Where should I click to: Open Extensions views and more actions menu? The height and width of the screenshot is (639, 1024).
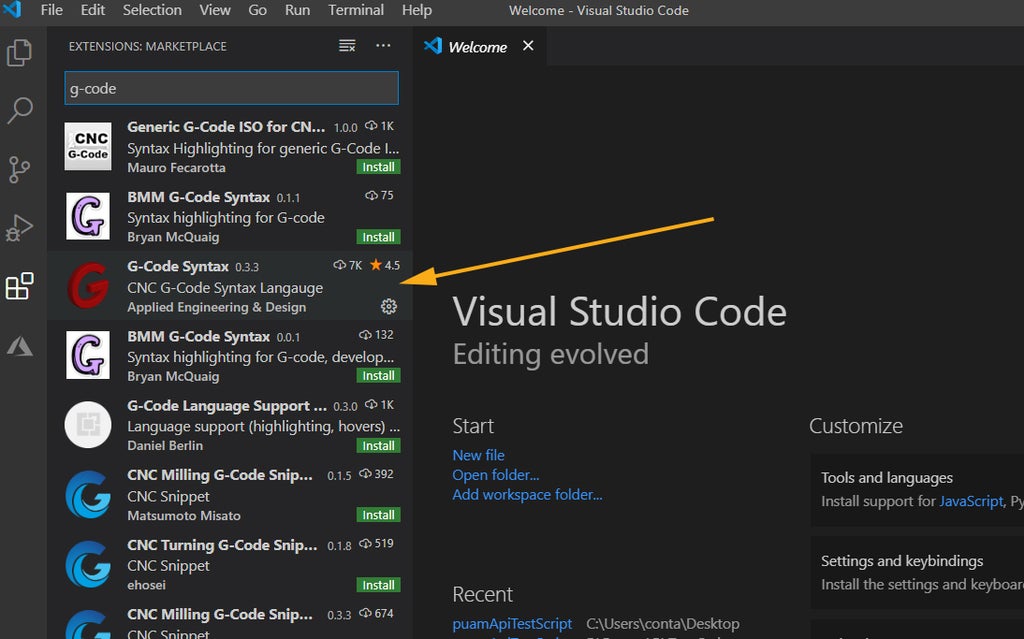(383, 46)
